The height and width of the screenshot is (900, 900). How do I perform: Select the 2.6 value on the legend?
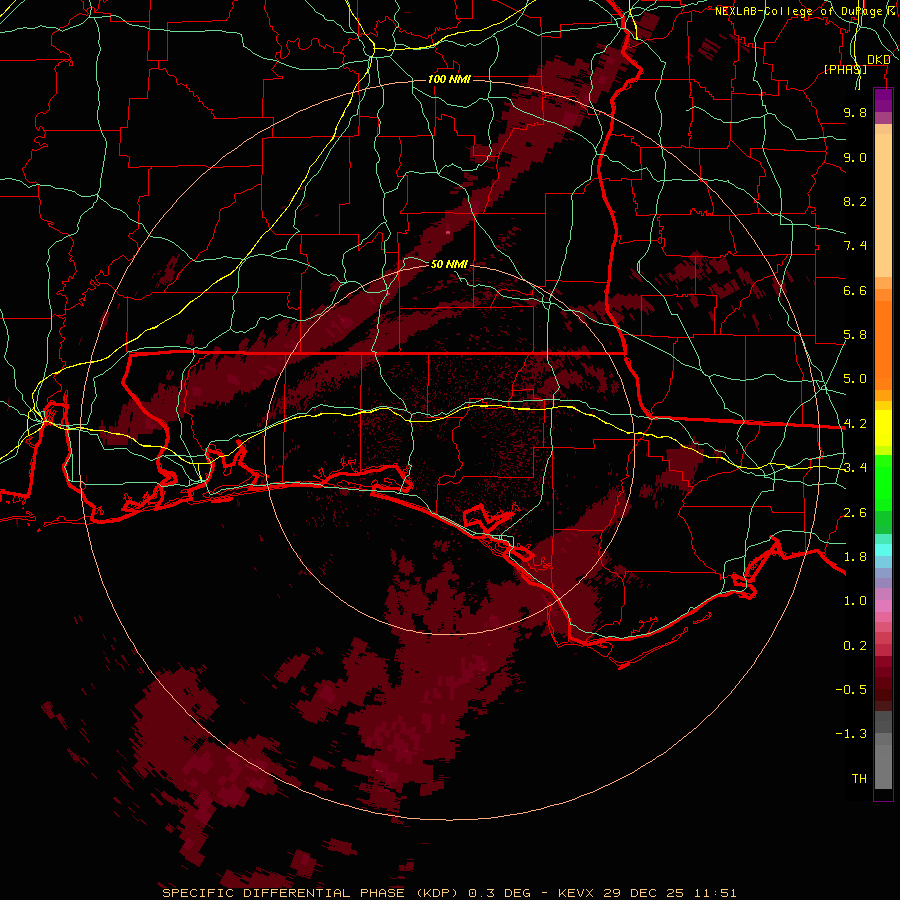[855, 513]
